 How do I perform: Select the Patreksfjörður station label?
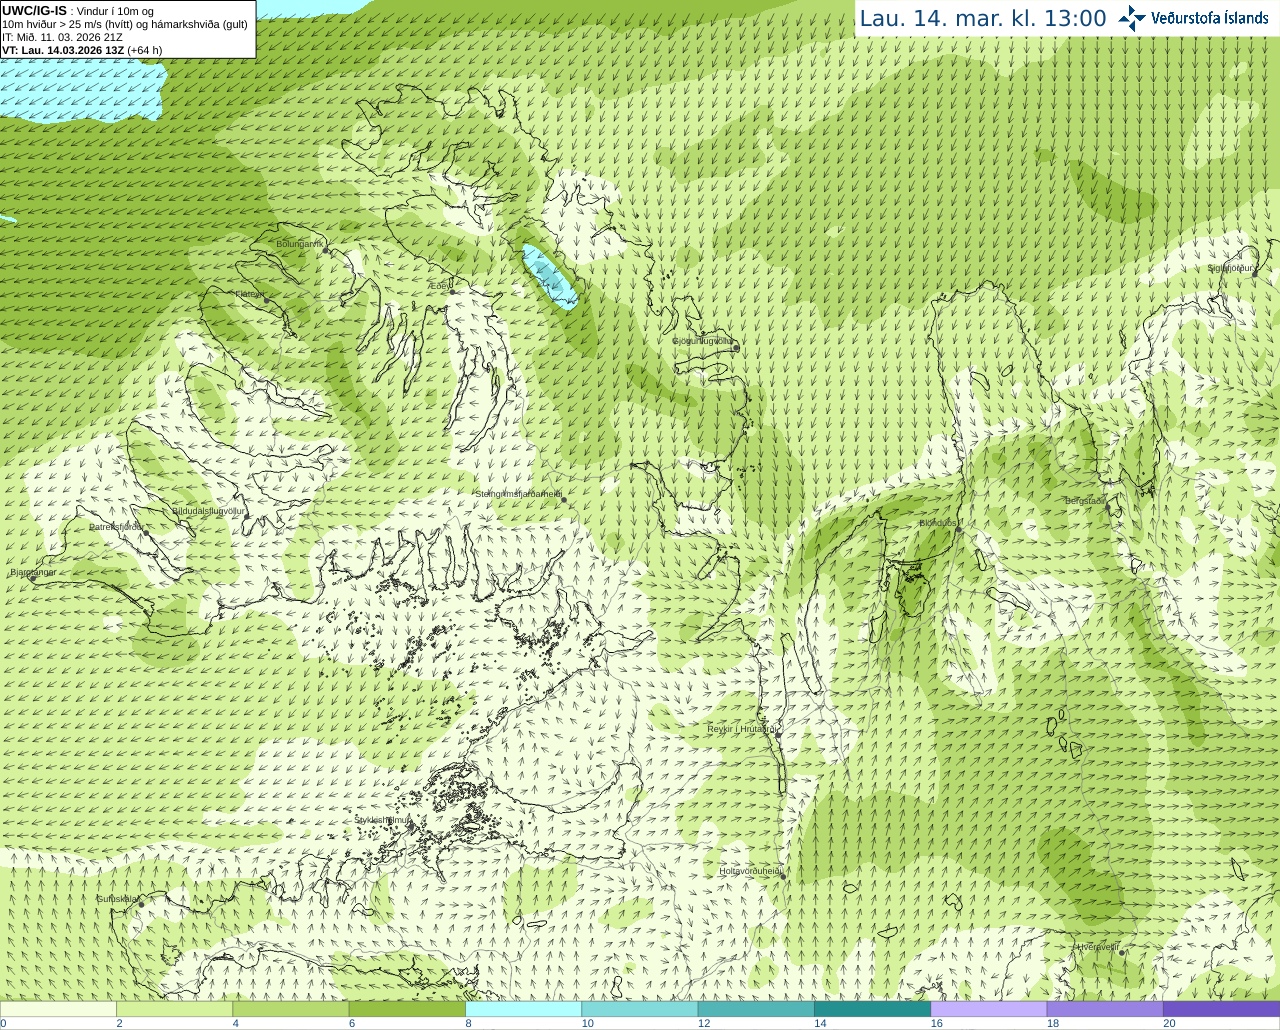[116, 526]
